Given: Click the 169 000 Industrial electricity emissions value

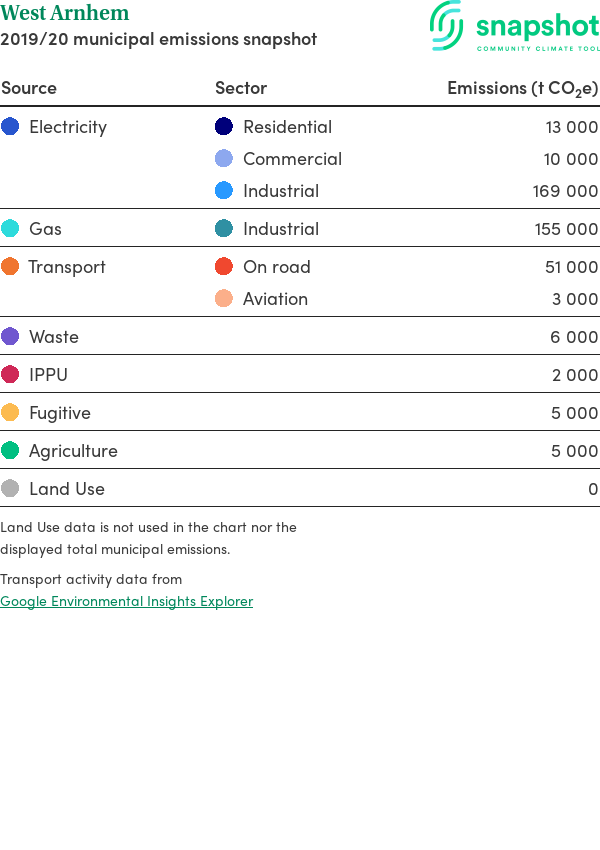Looking at the screenshot, I should coord(565,191).
